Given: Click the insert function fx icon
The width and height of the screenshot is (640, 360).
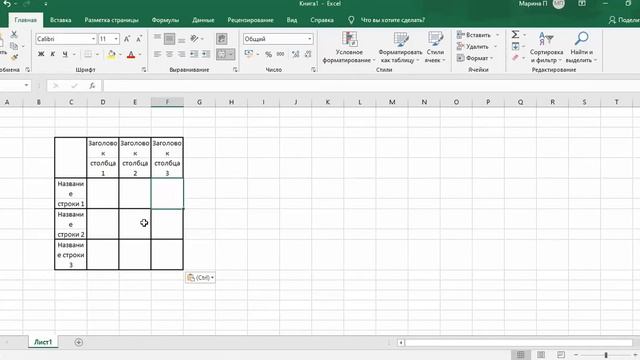Looking at the screenshot, I should [92, 85].
